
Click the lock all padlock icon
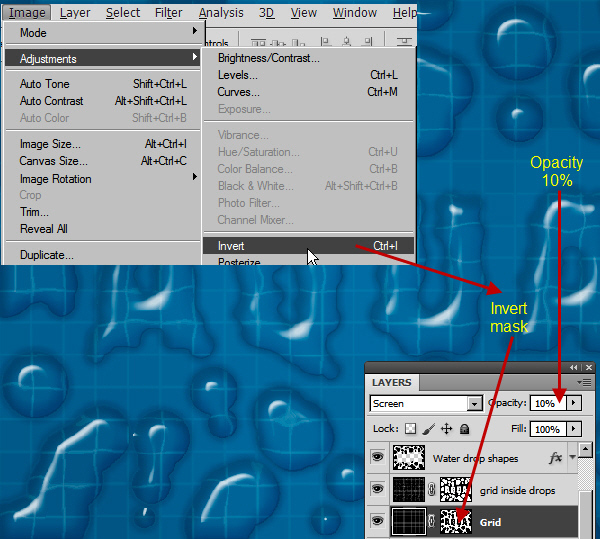[x=465, y=429]
